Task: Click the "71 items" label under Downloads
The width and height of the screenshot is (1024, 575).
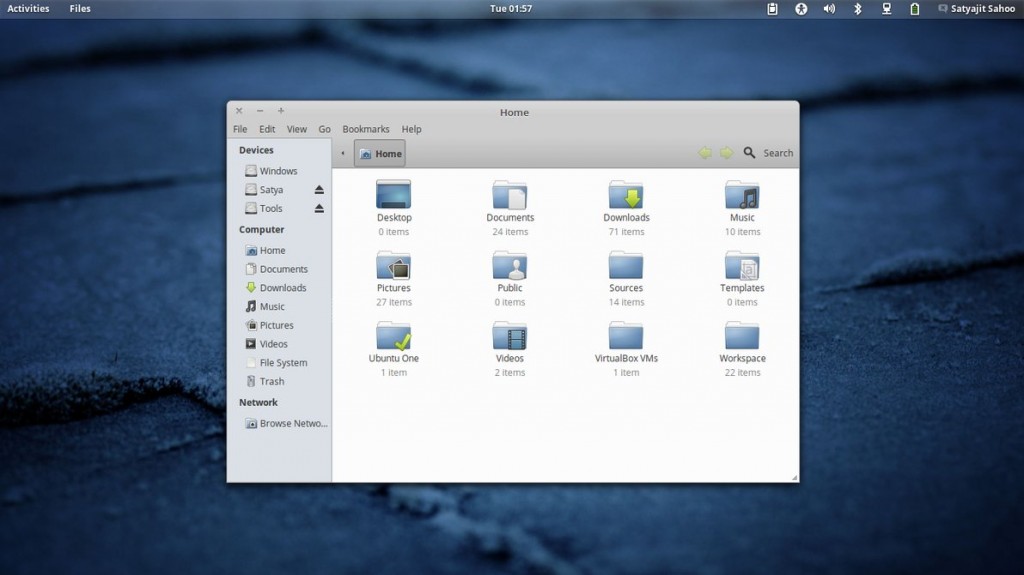Action: tap(626, 232)
